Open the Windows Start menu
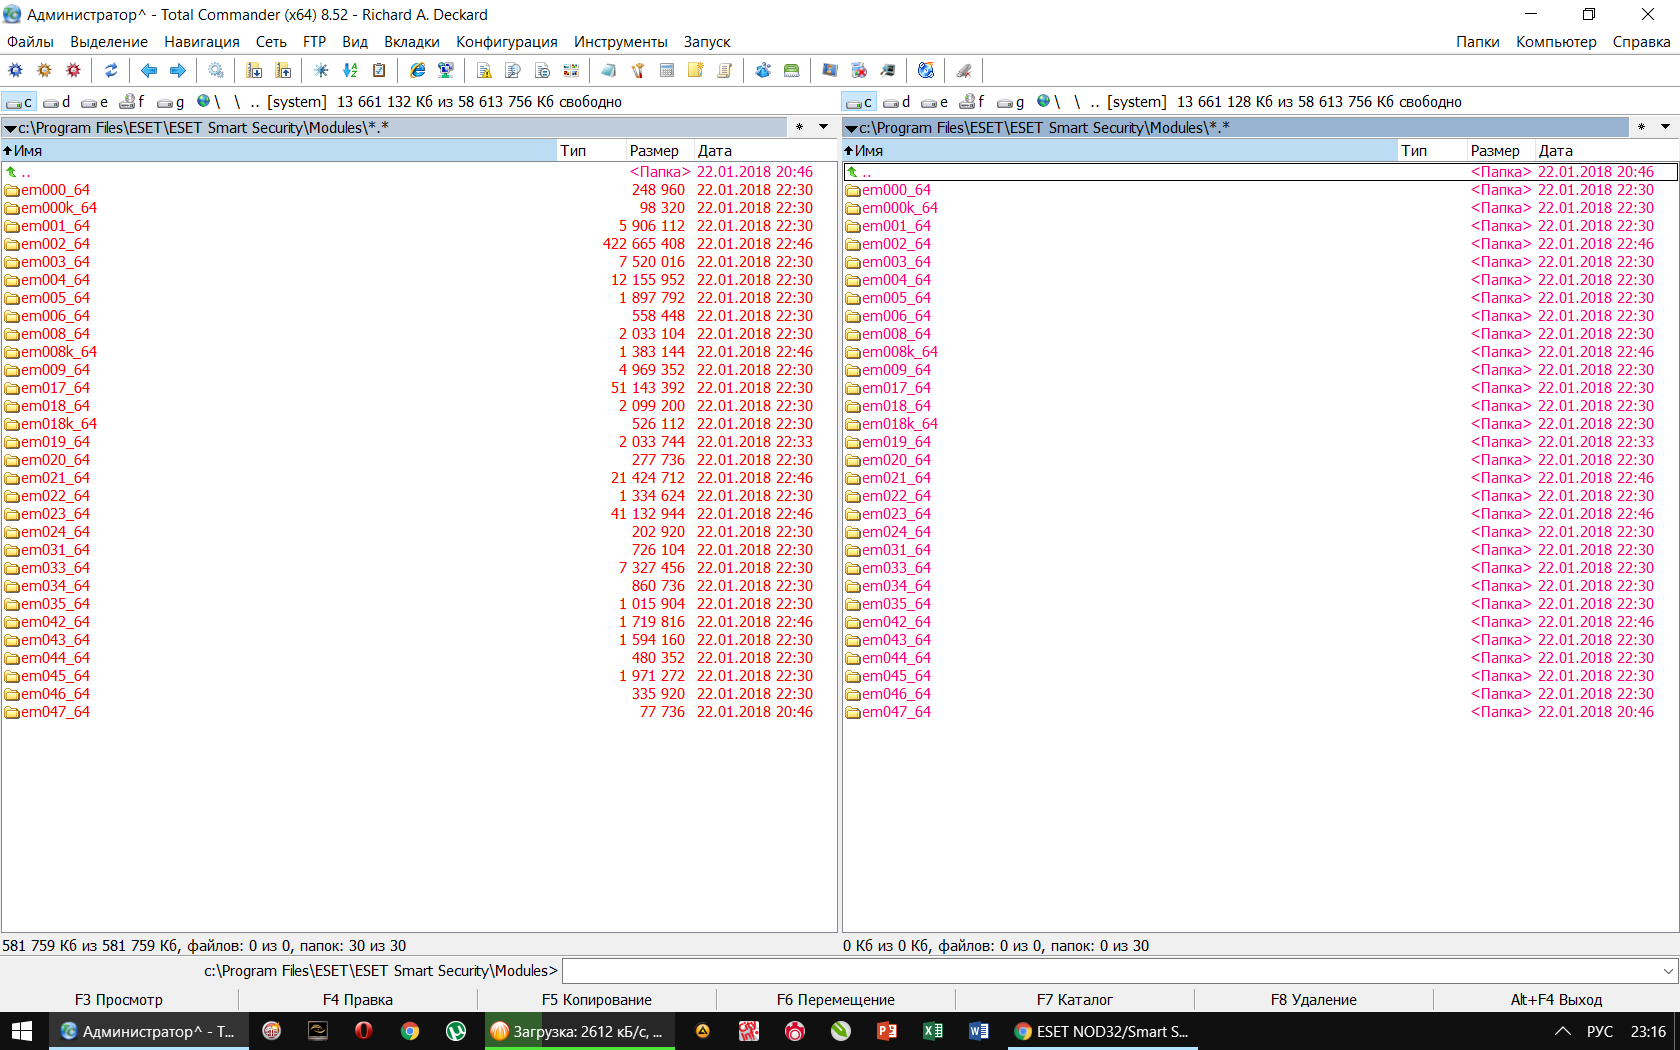This screenshot has height=1050, width=1680. click(23, 1031)
